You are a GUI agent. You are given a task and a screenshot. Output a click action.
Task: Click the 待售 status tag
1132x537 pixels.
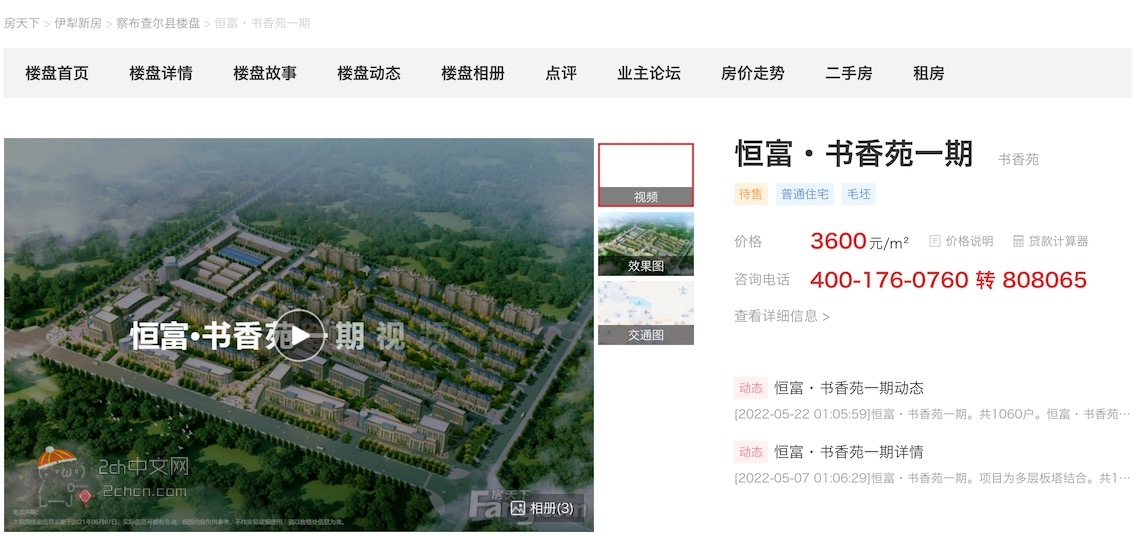click(x=751, y=194)
